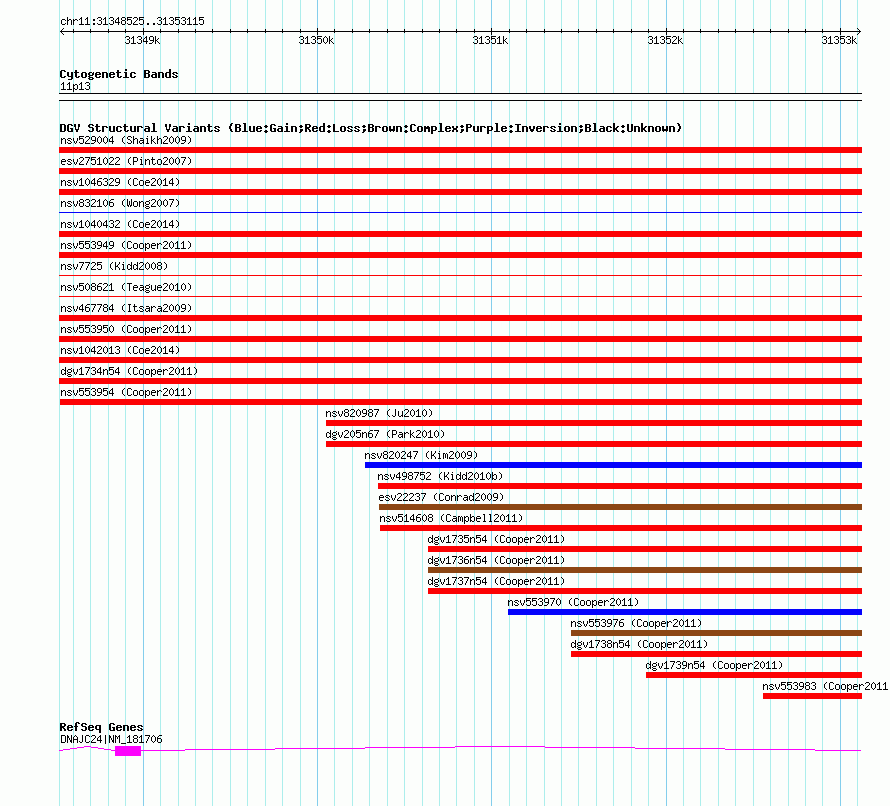Image resolution: width=890 pixels, height=806 pixels.
Task: Select the nsv553983 (Cooper2011) label
Action: [825, 686]
